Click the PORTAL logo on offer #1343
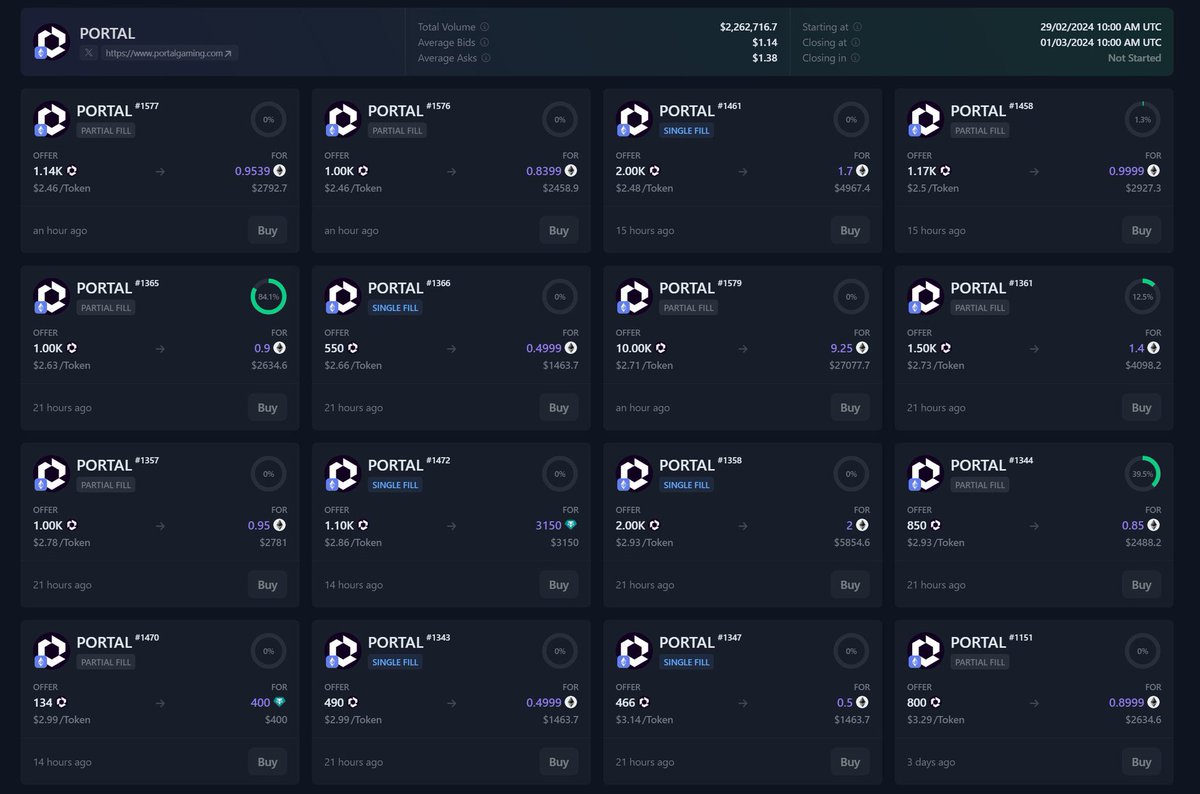The width and height of the screenshot is (1200, 794). coord(343,649)
